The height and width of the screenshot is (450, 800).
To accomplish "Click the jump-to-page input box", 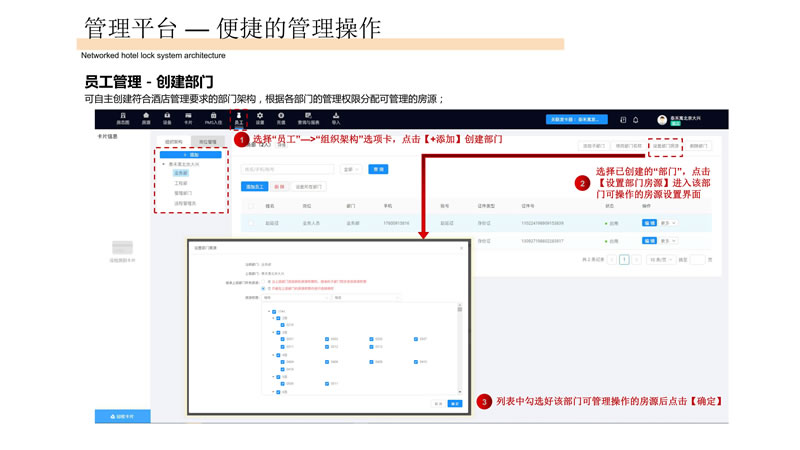I will pos(697,260).
